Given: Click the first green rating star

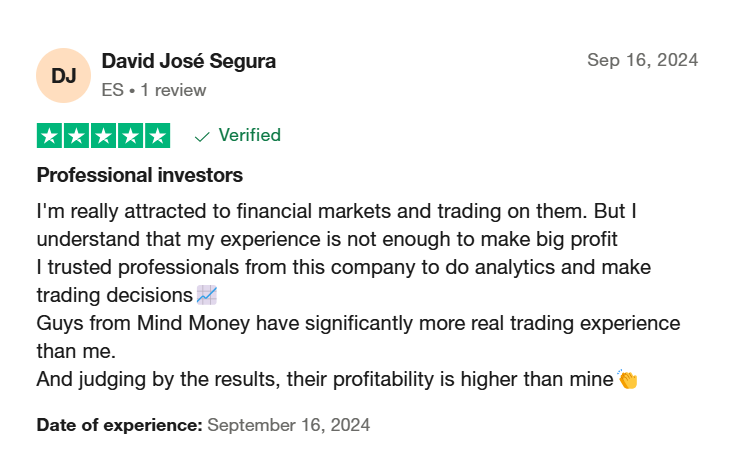Looking at the screenshot, I should point(49,136).
